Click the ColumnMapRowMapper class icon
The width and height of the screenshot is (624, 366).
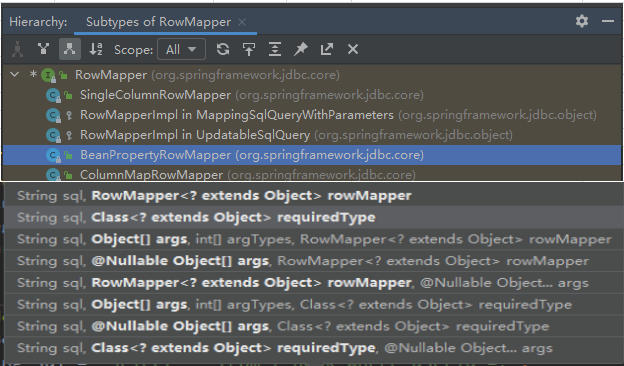tap(53, 174)
